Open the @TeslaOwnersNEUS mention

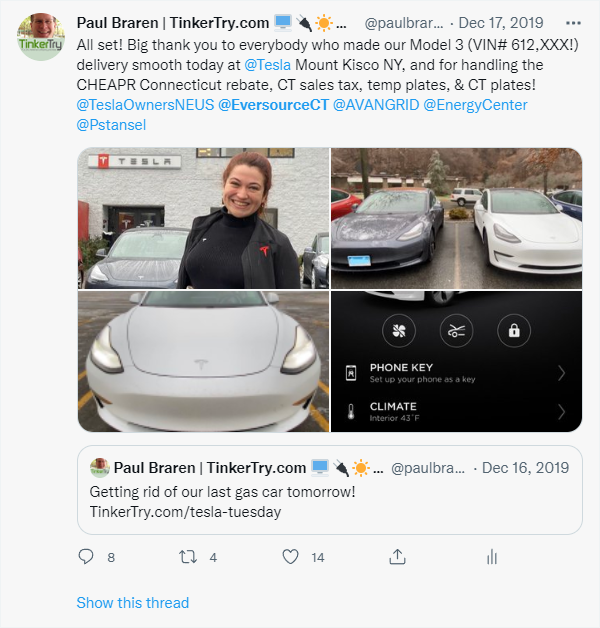point(145,105)
